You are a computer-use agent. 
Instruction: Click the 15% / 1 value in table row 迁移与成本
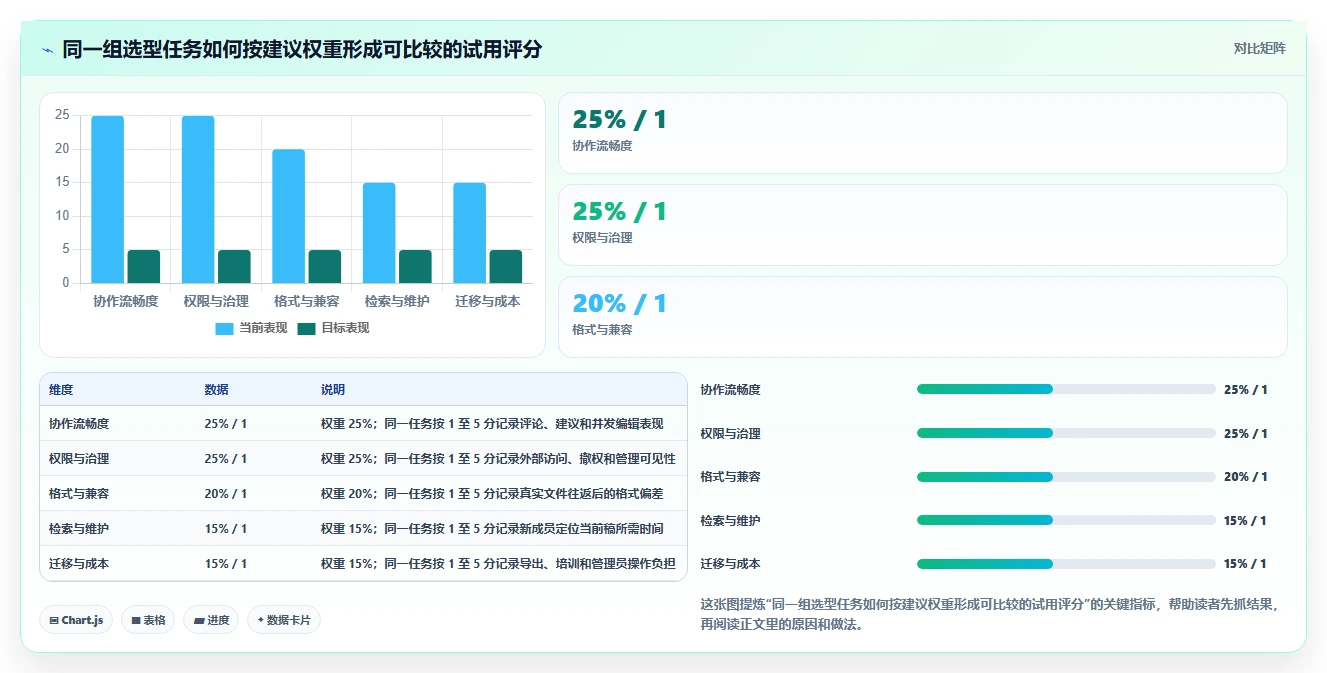[226, 564]
